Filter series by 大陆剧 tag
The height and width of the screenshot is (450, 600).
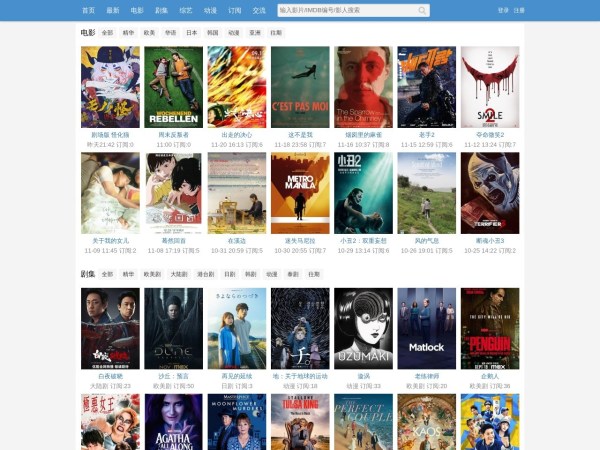(178, 273)
